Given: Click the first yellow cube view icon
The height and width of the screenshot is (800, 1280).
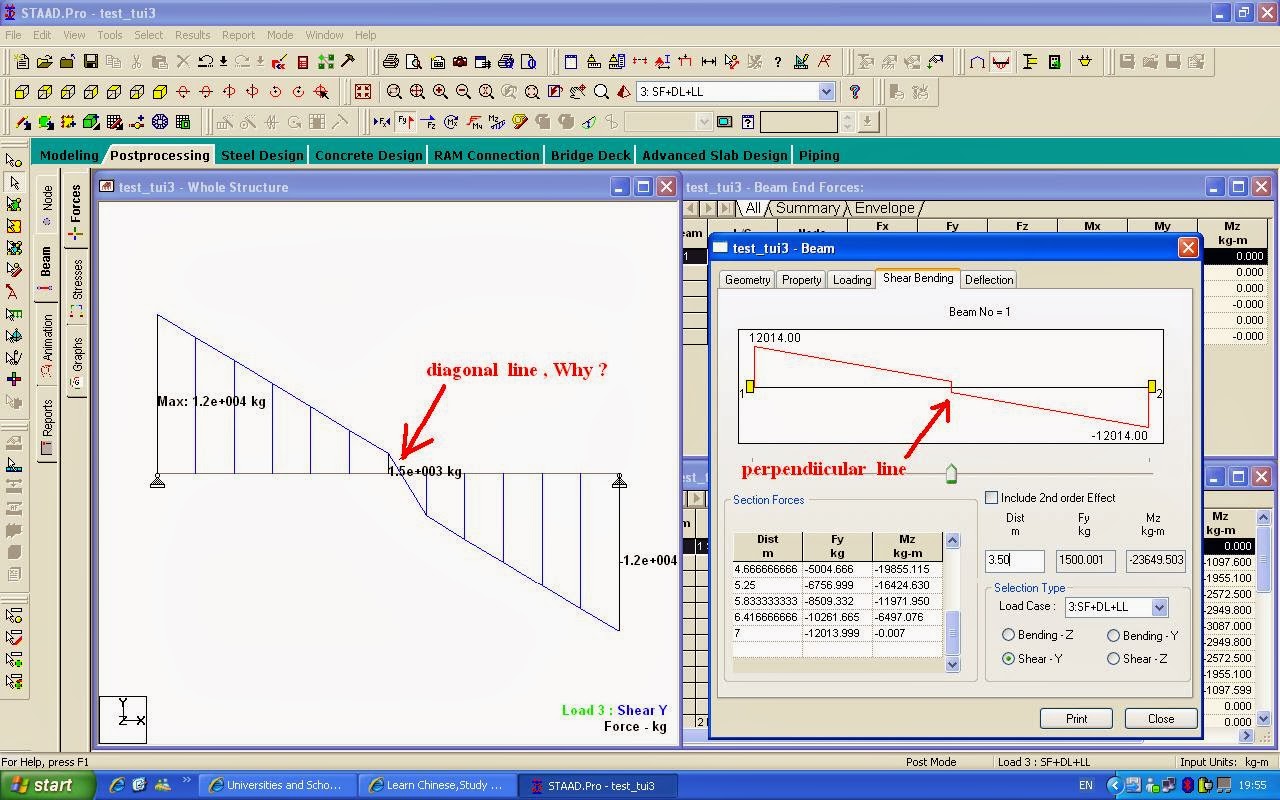Looking at the screenshot, I should click(x=22, y=92).
